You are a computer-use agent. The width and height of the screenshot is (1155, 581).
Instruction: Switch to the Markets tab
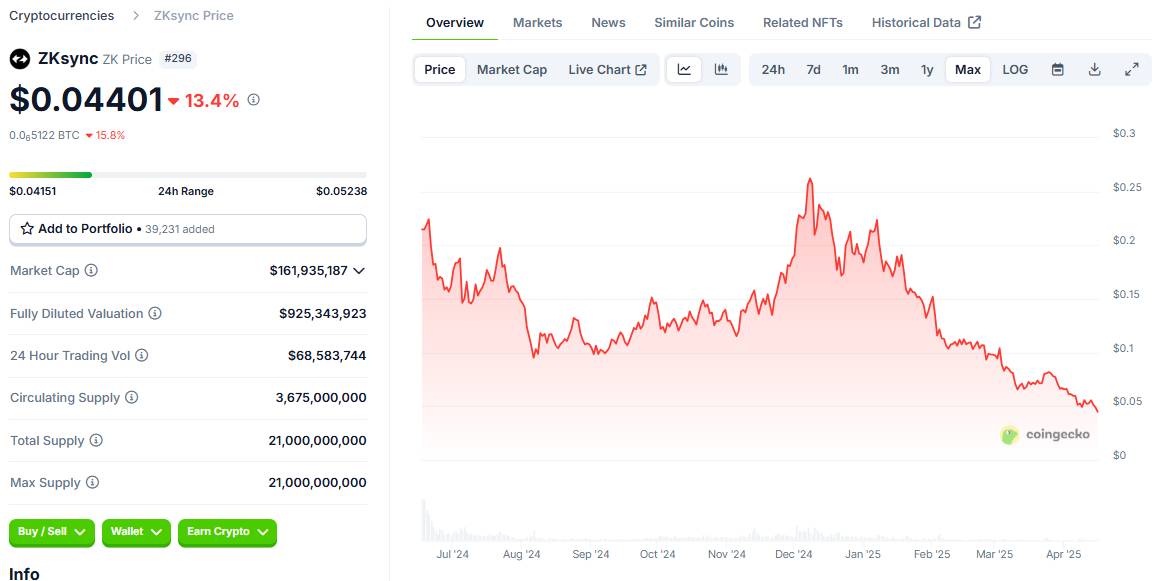point(538,23)
